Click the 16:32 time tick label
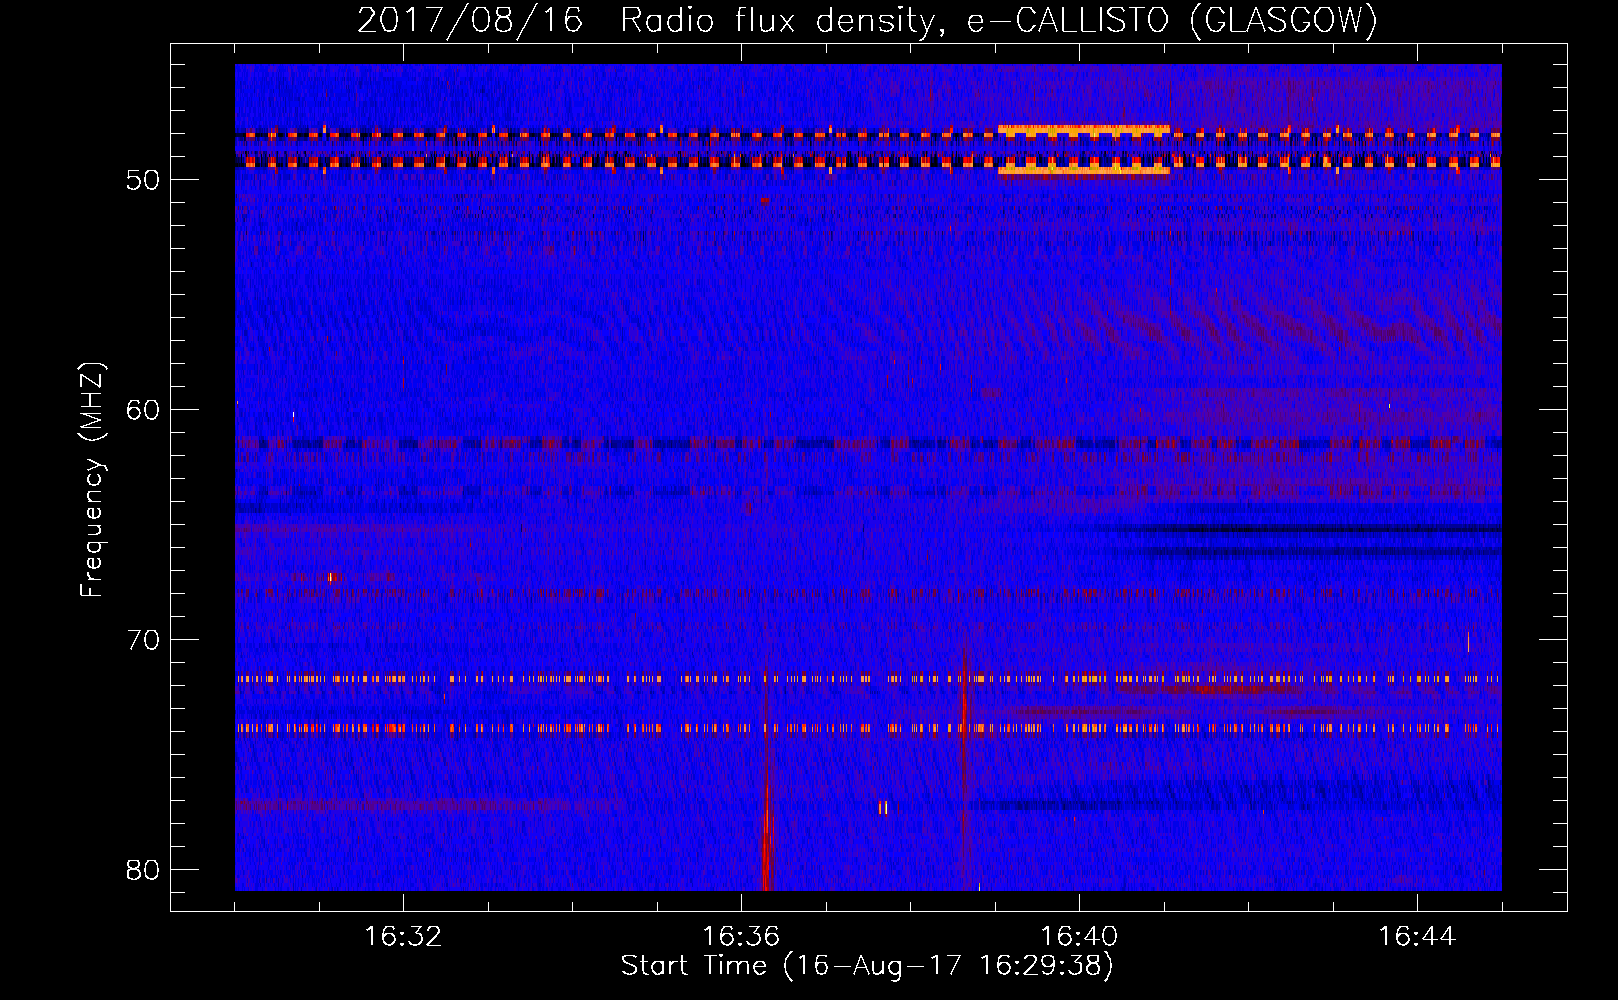Image resolution: width=1618 pixels, height=1000 pixels. (403, 937)
